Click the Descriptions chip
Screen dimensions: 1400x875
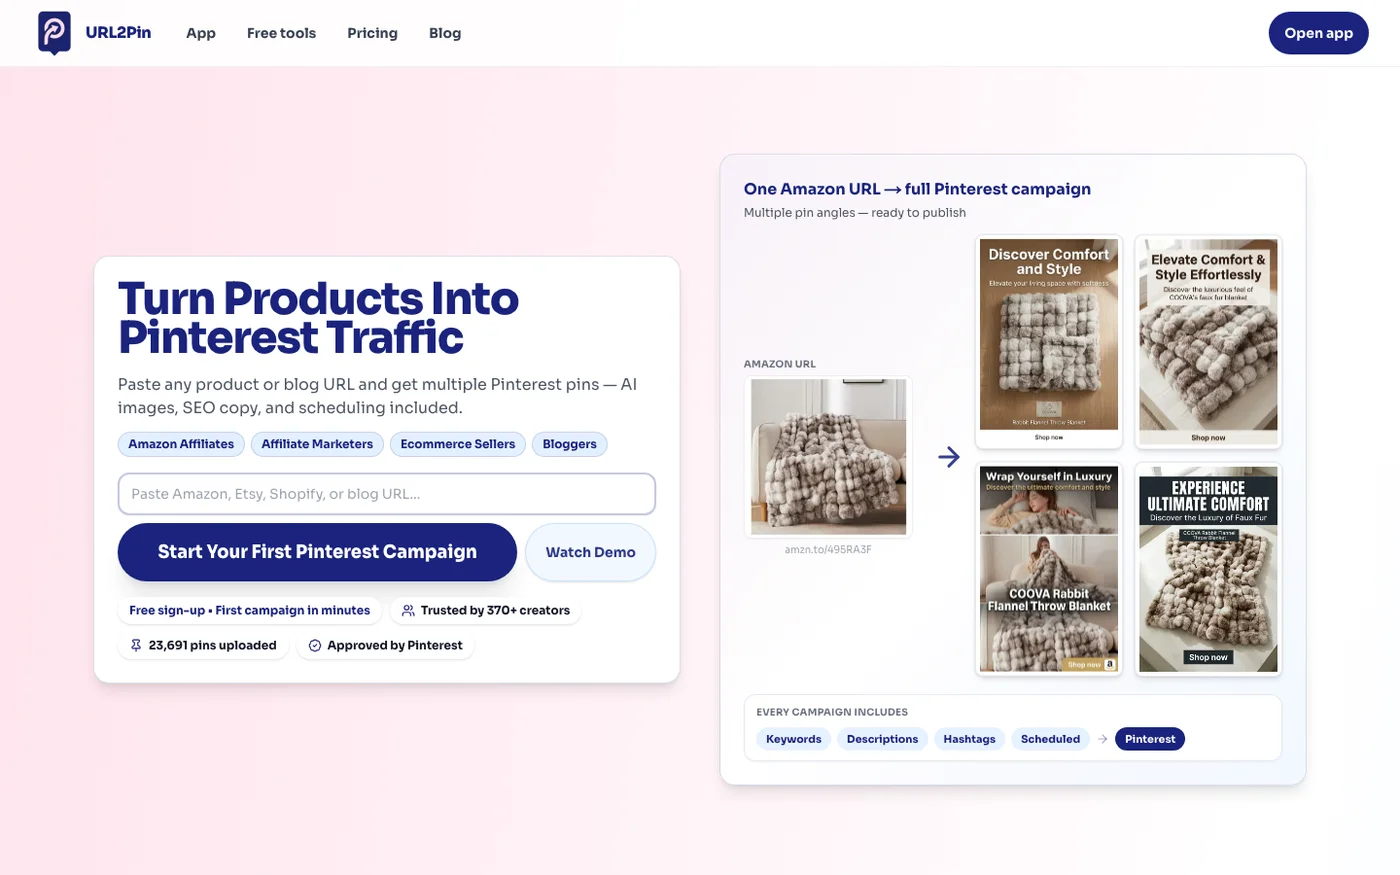(882, 739)
